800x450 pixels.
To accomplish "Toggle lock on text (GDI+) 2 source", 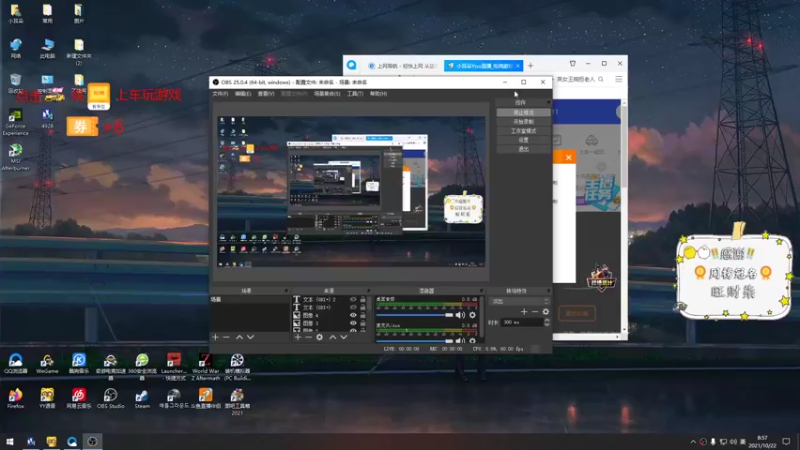I will click(363, 299).
